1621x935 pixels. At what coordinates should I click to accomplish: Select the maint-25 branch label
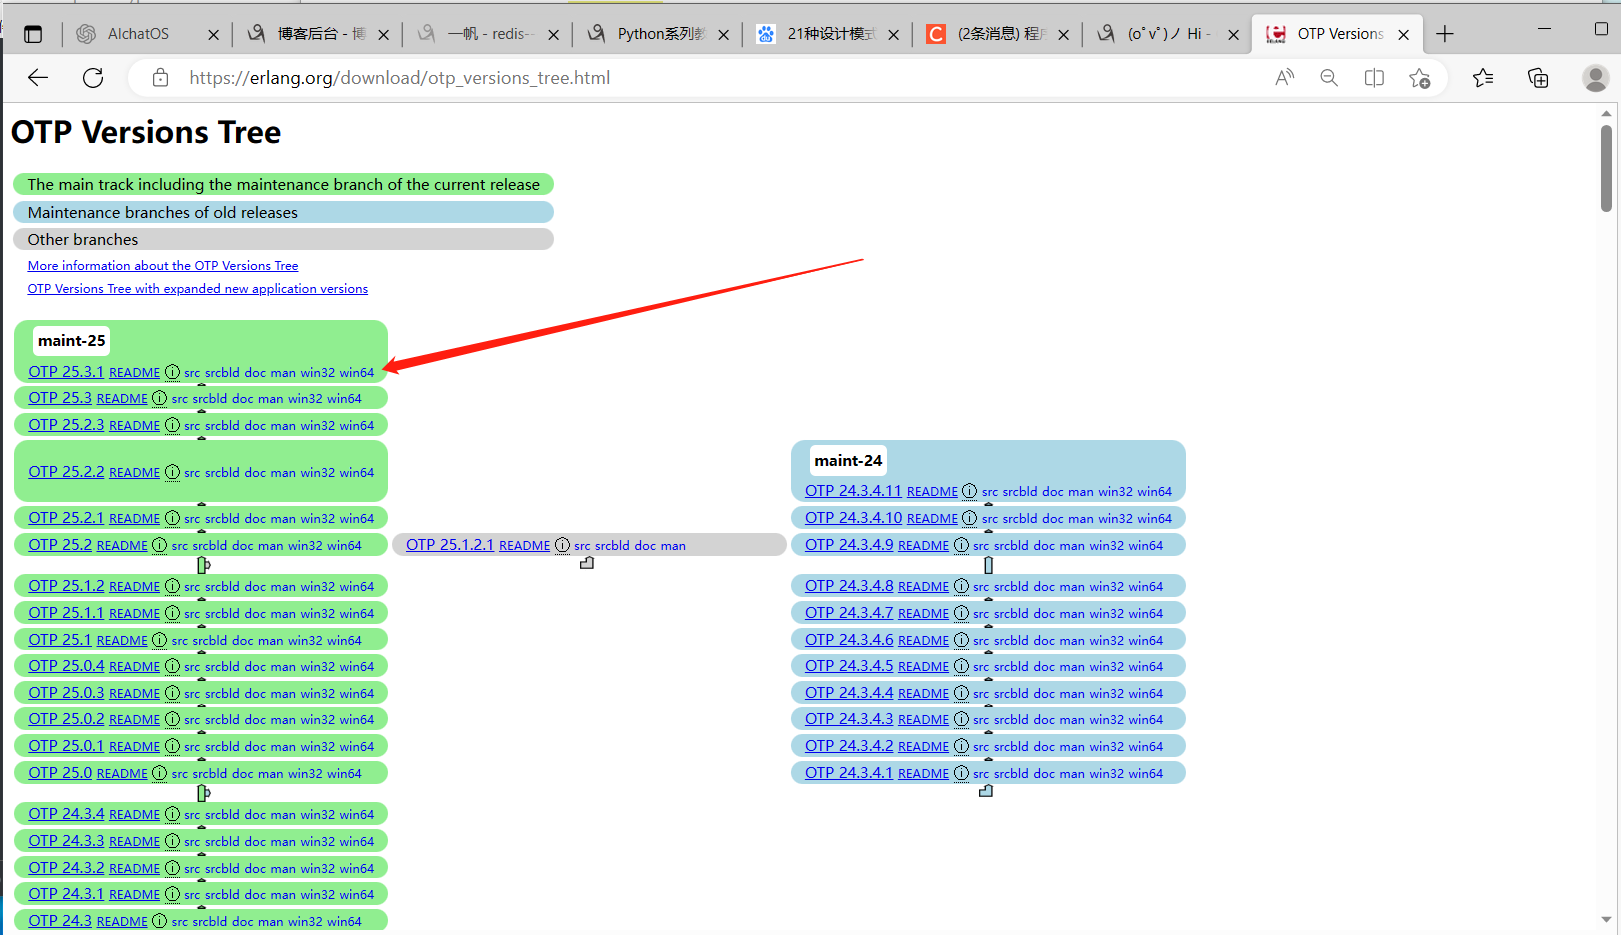72,340
